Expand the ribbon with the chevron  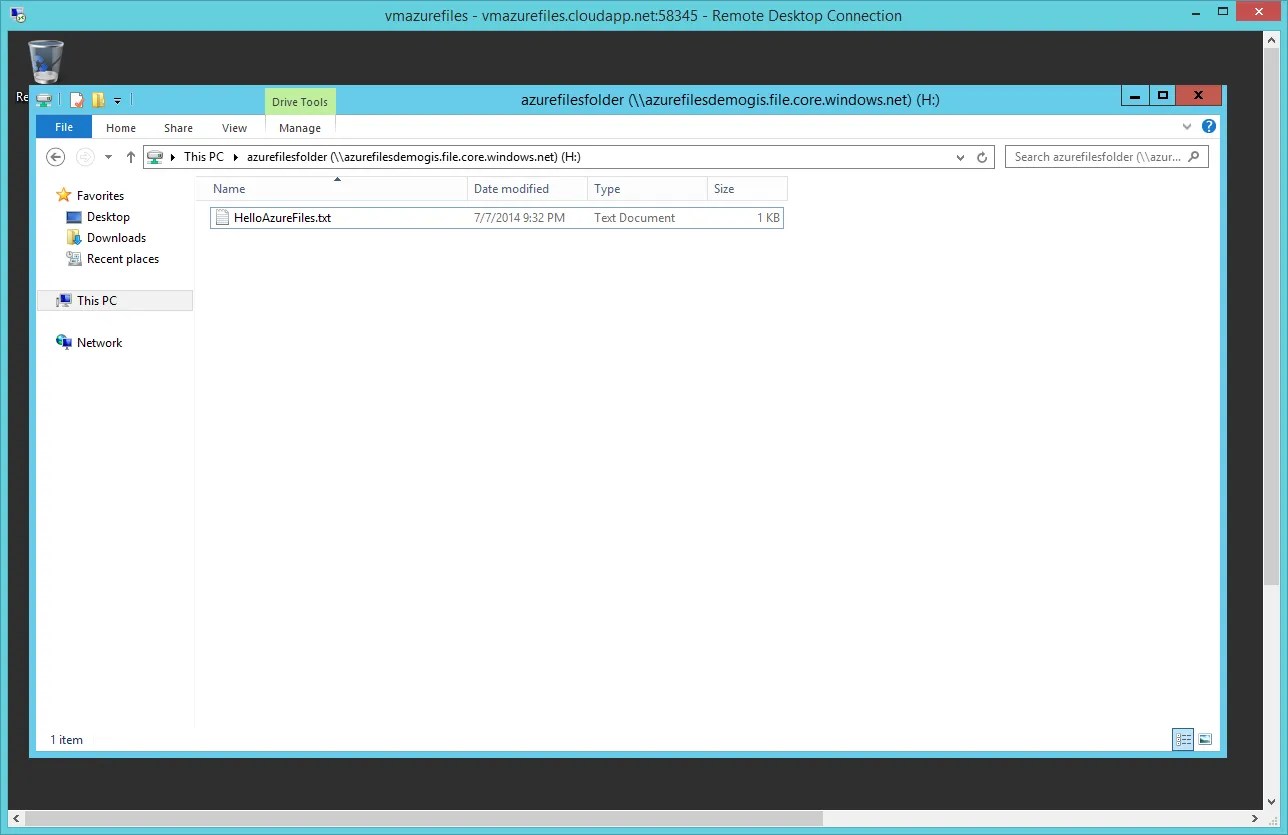(x=1188, y=127)
